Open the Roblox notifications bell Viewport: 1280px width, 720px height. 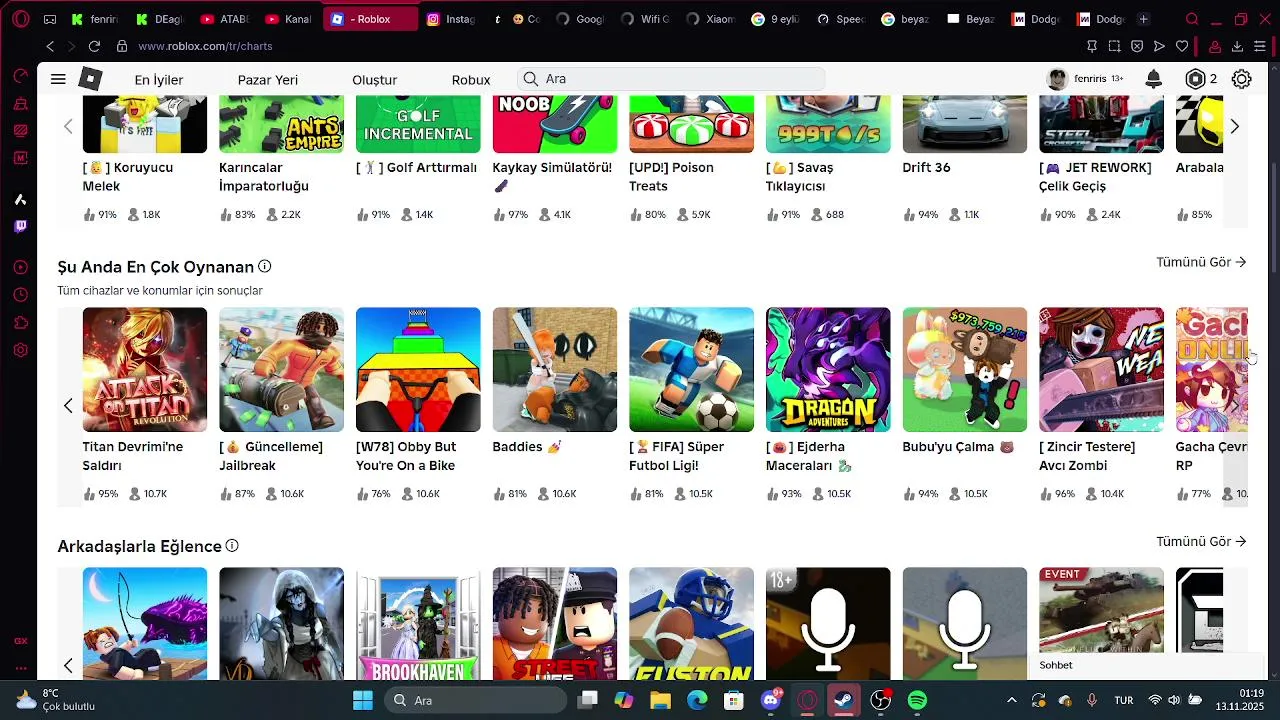pos(1153,79)
